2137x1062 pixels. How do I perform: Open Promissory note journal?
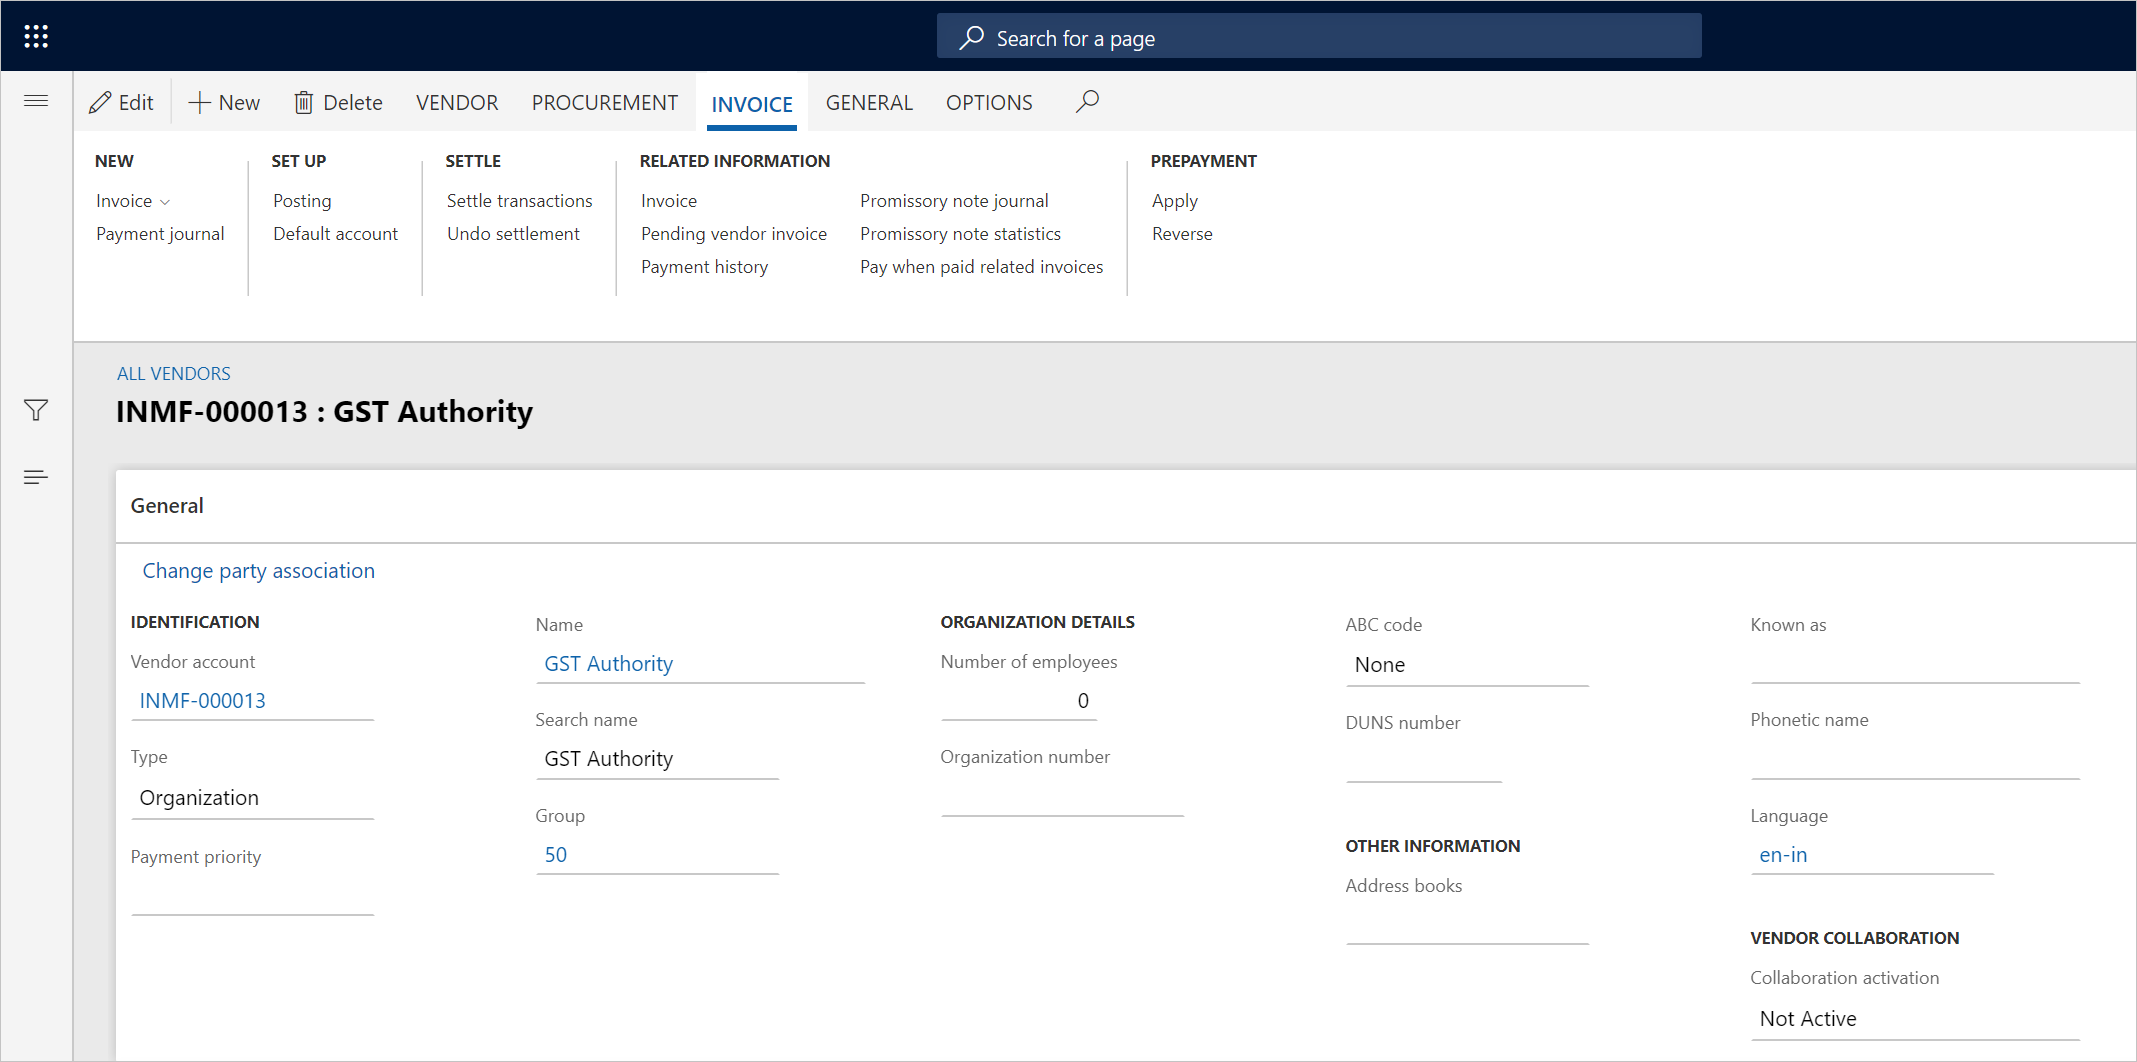click(954, 201)
